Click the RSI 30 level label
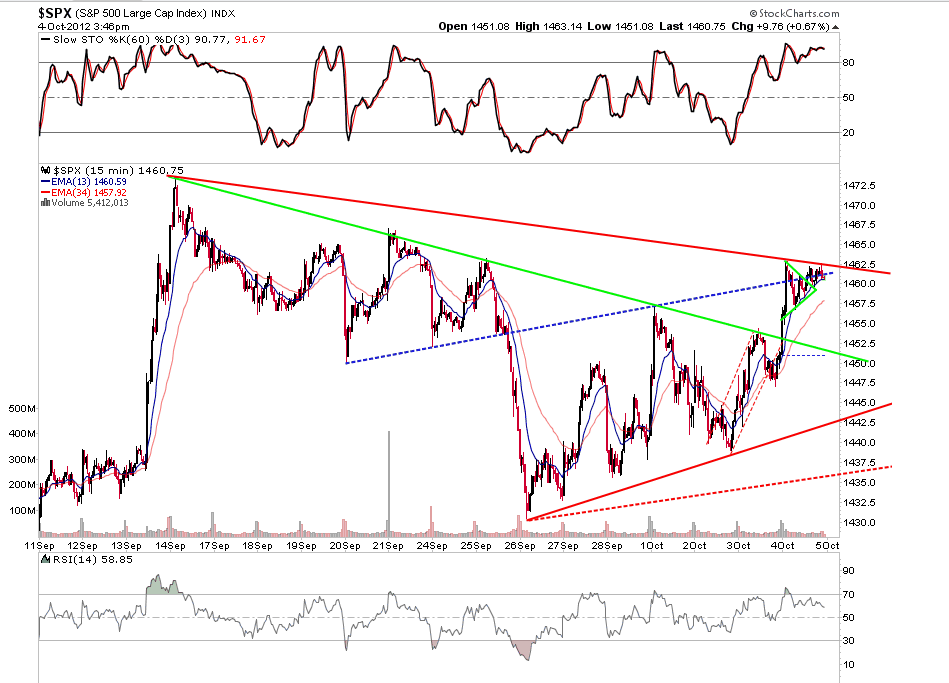The image size is (949, 683). pyautogui.click(x=849, y=641)
